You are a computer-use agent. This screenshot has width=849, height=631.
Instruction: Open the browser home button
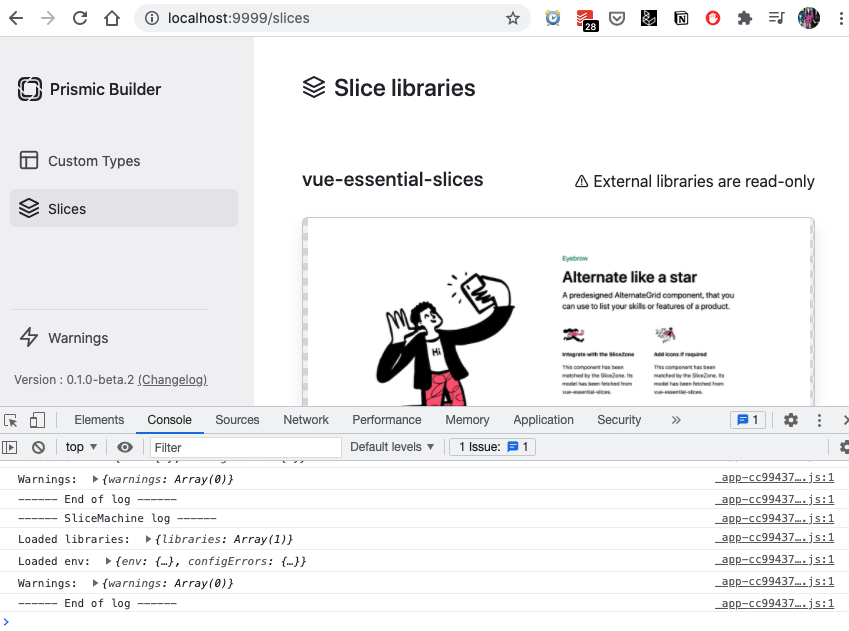pos(112,18)
